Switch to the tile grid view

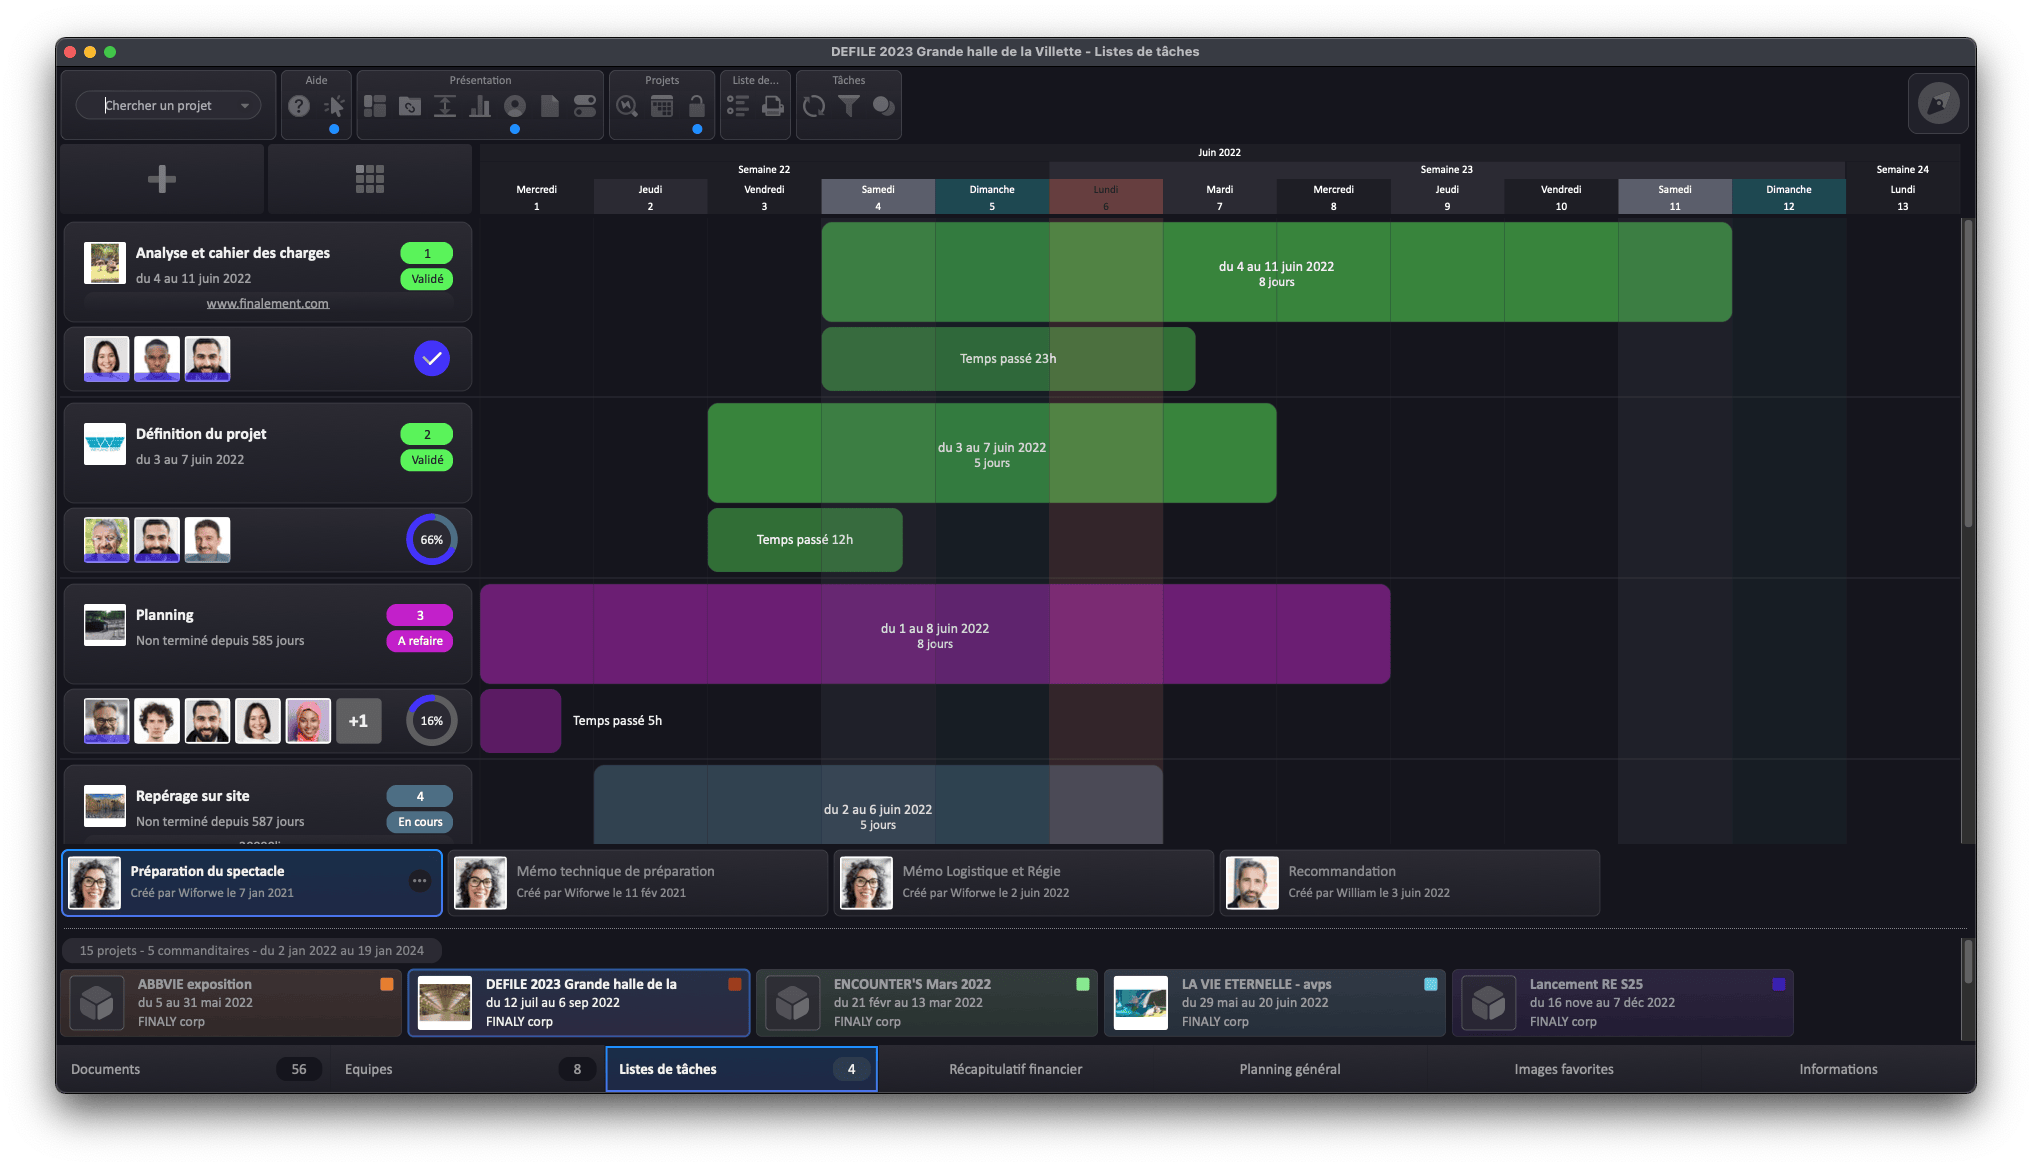tap(370, 179)
